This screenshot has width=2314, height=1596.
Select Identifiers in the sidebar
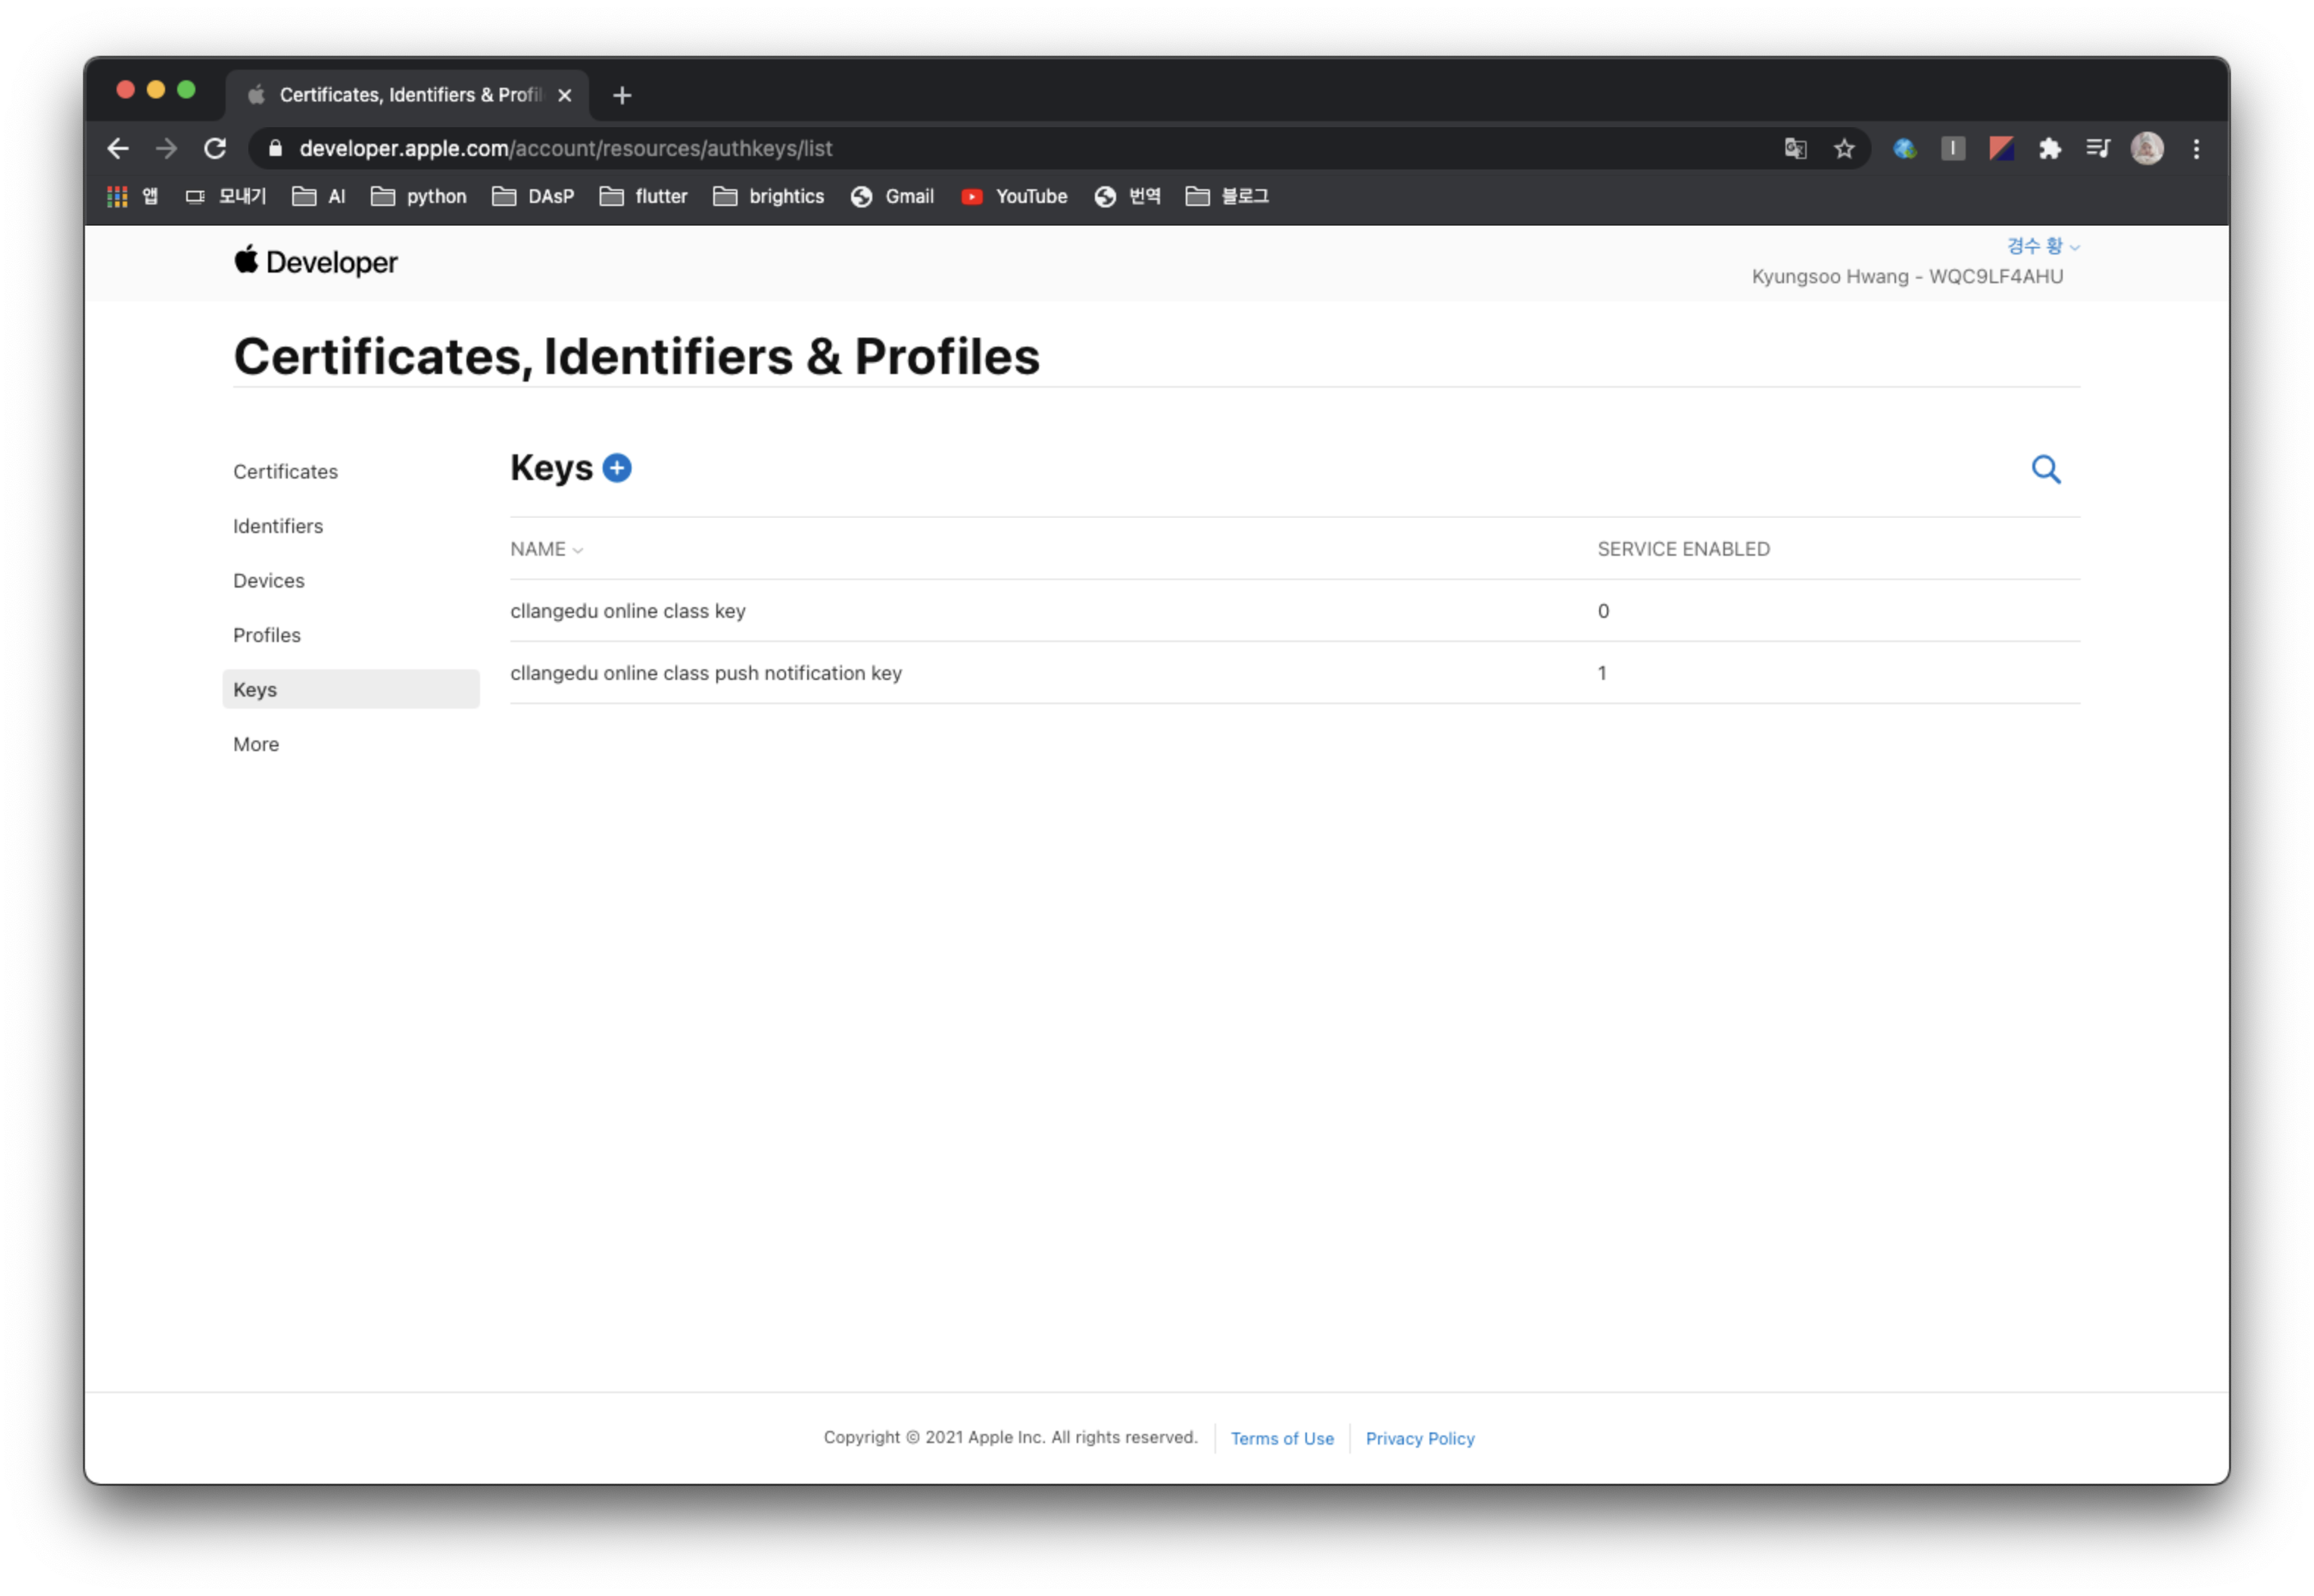tap(278, 526)
